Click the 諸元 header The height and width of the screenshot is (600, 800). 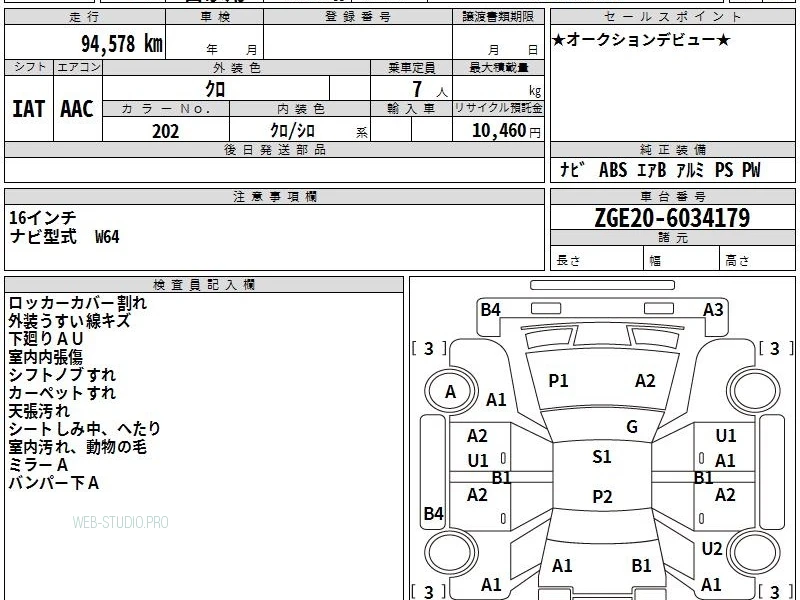click(x=672, y=238)
